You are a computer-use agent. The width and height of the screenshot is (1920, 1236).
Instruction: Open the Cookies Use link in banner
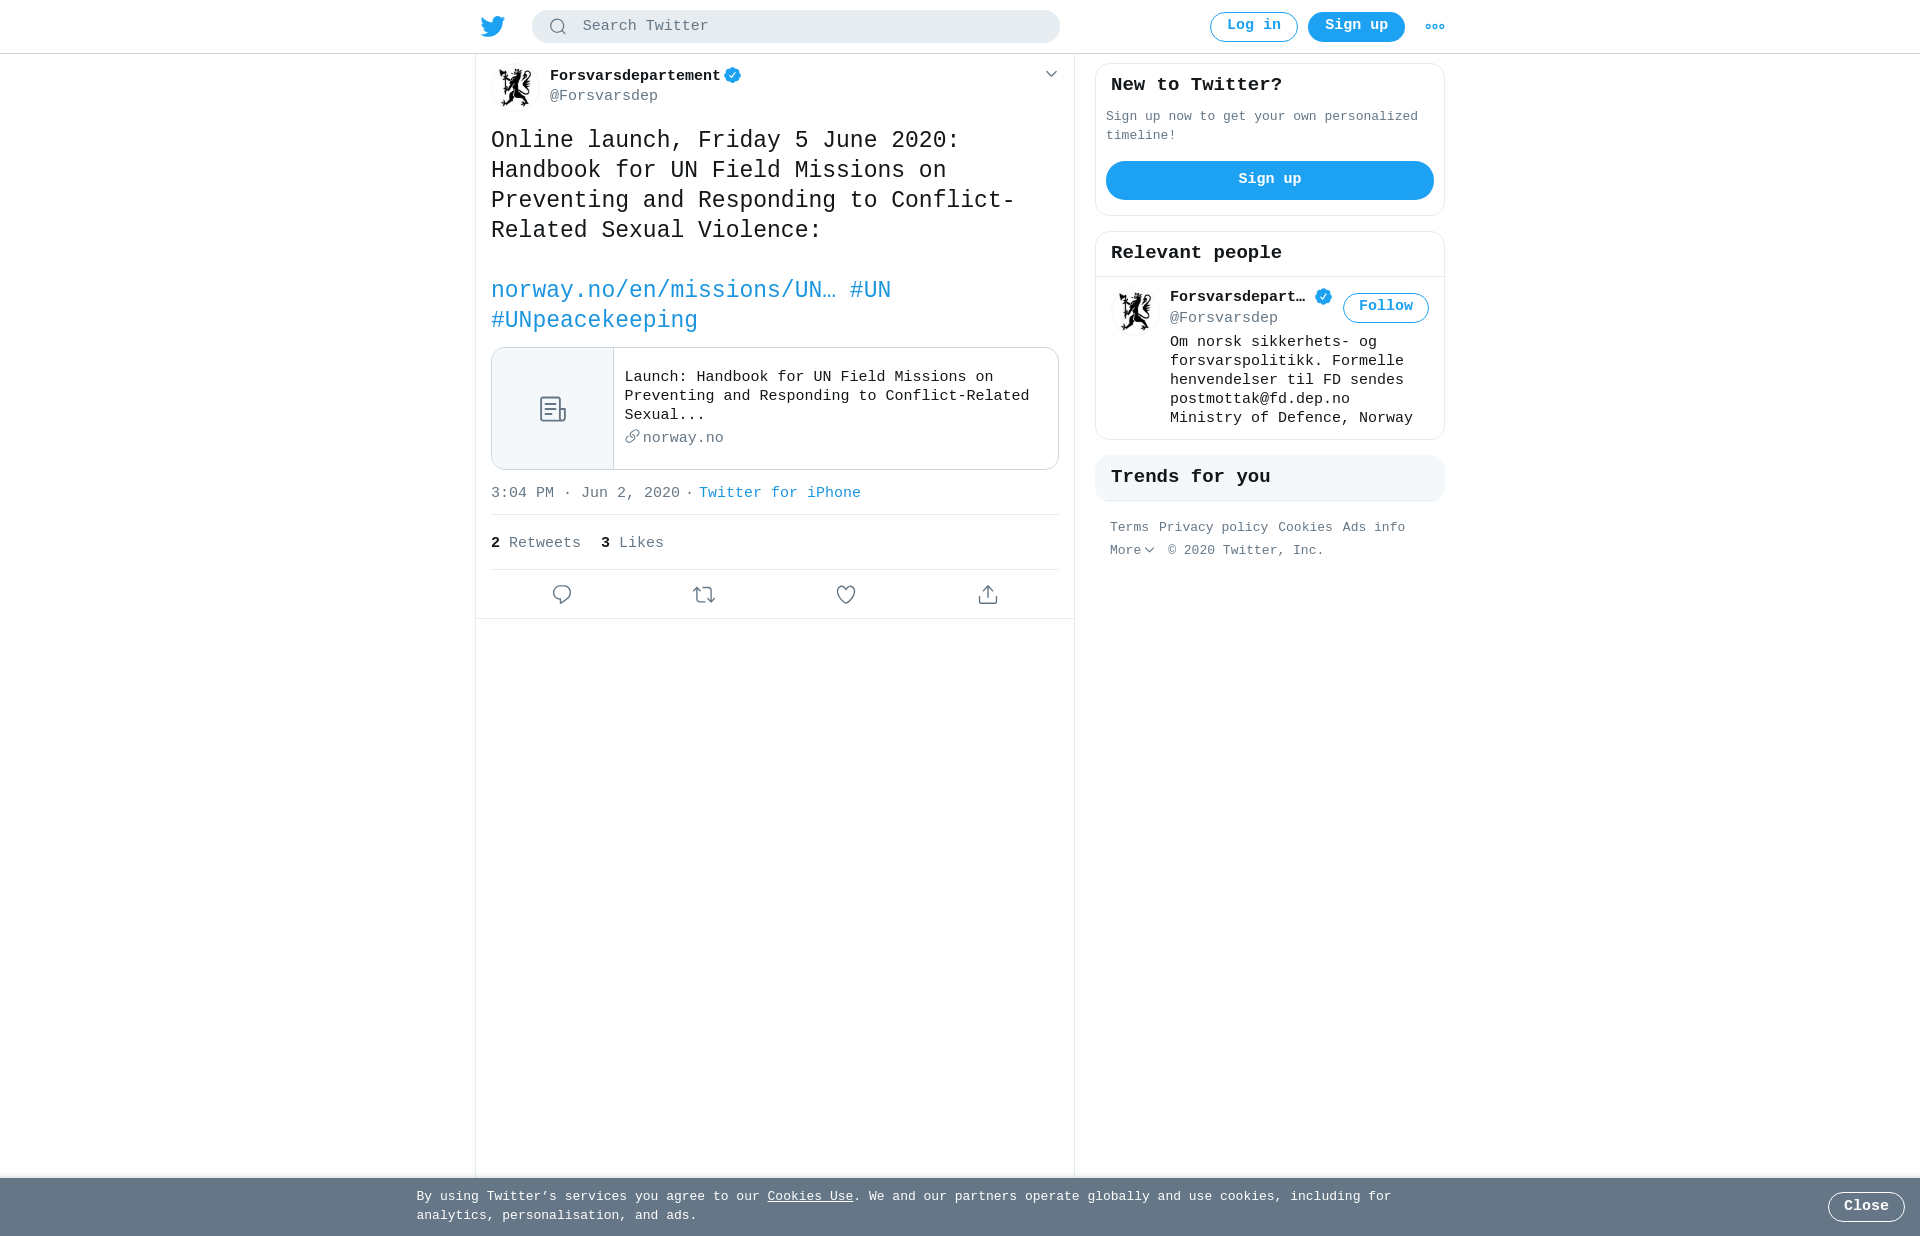click(x=810, y=1197)
